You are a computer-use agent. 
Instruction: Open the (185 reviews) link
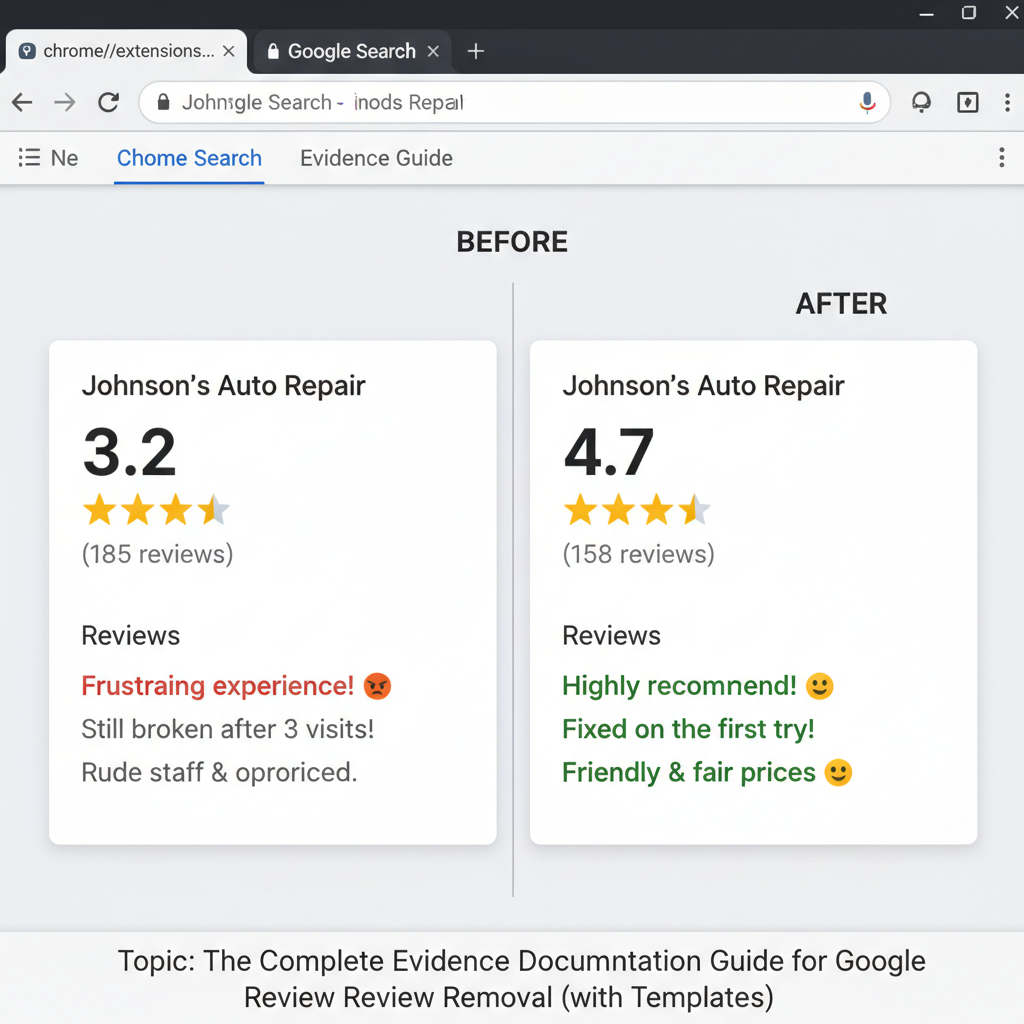point(157,554)
